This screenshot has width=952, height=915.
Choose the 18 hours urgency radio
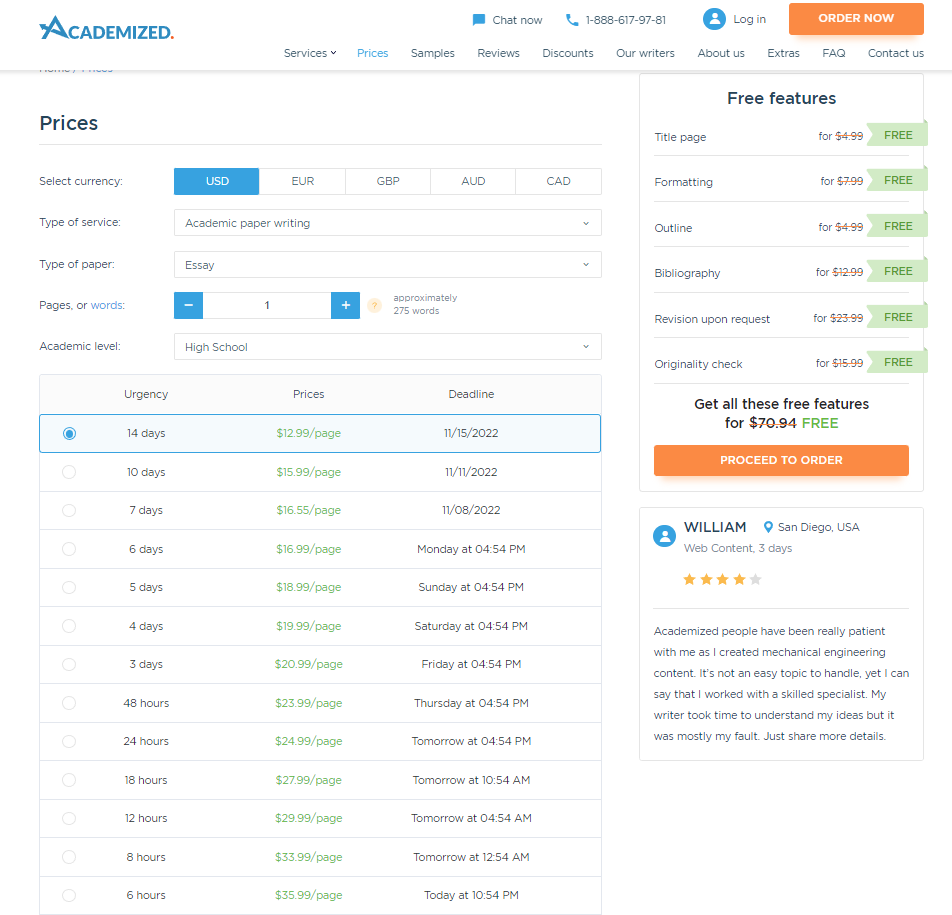69,780
